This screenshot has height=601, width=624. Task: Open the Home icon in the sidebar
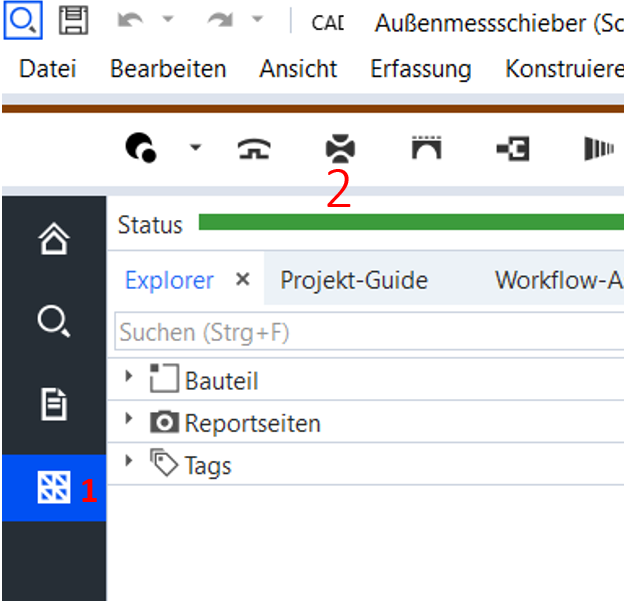click(54, 238)
